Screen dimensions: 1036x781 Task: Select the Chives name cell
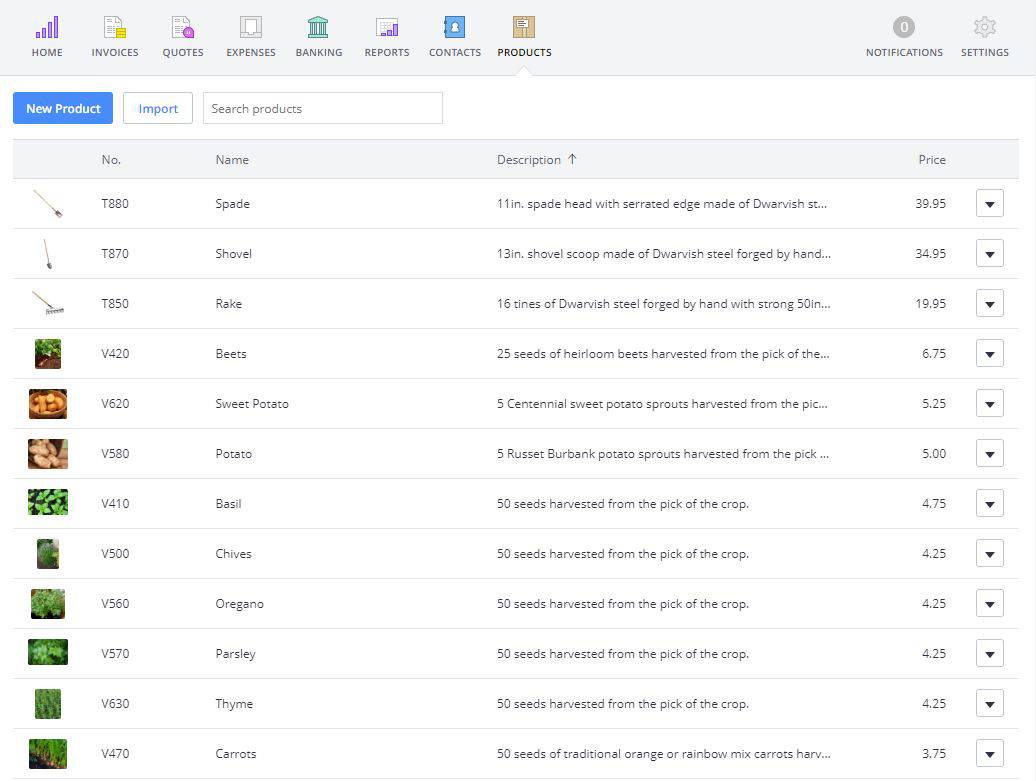[x=233, y=554]
